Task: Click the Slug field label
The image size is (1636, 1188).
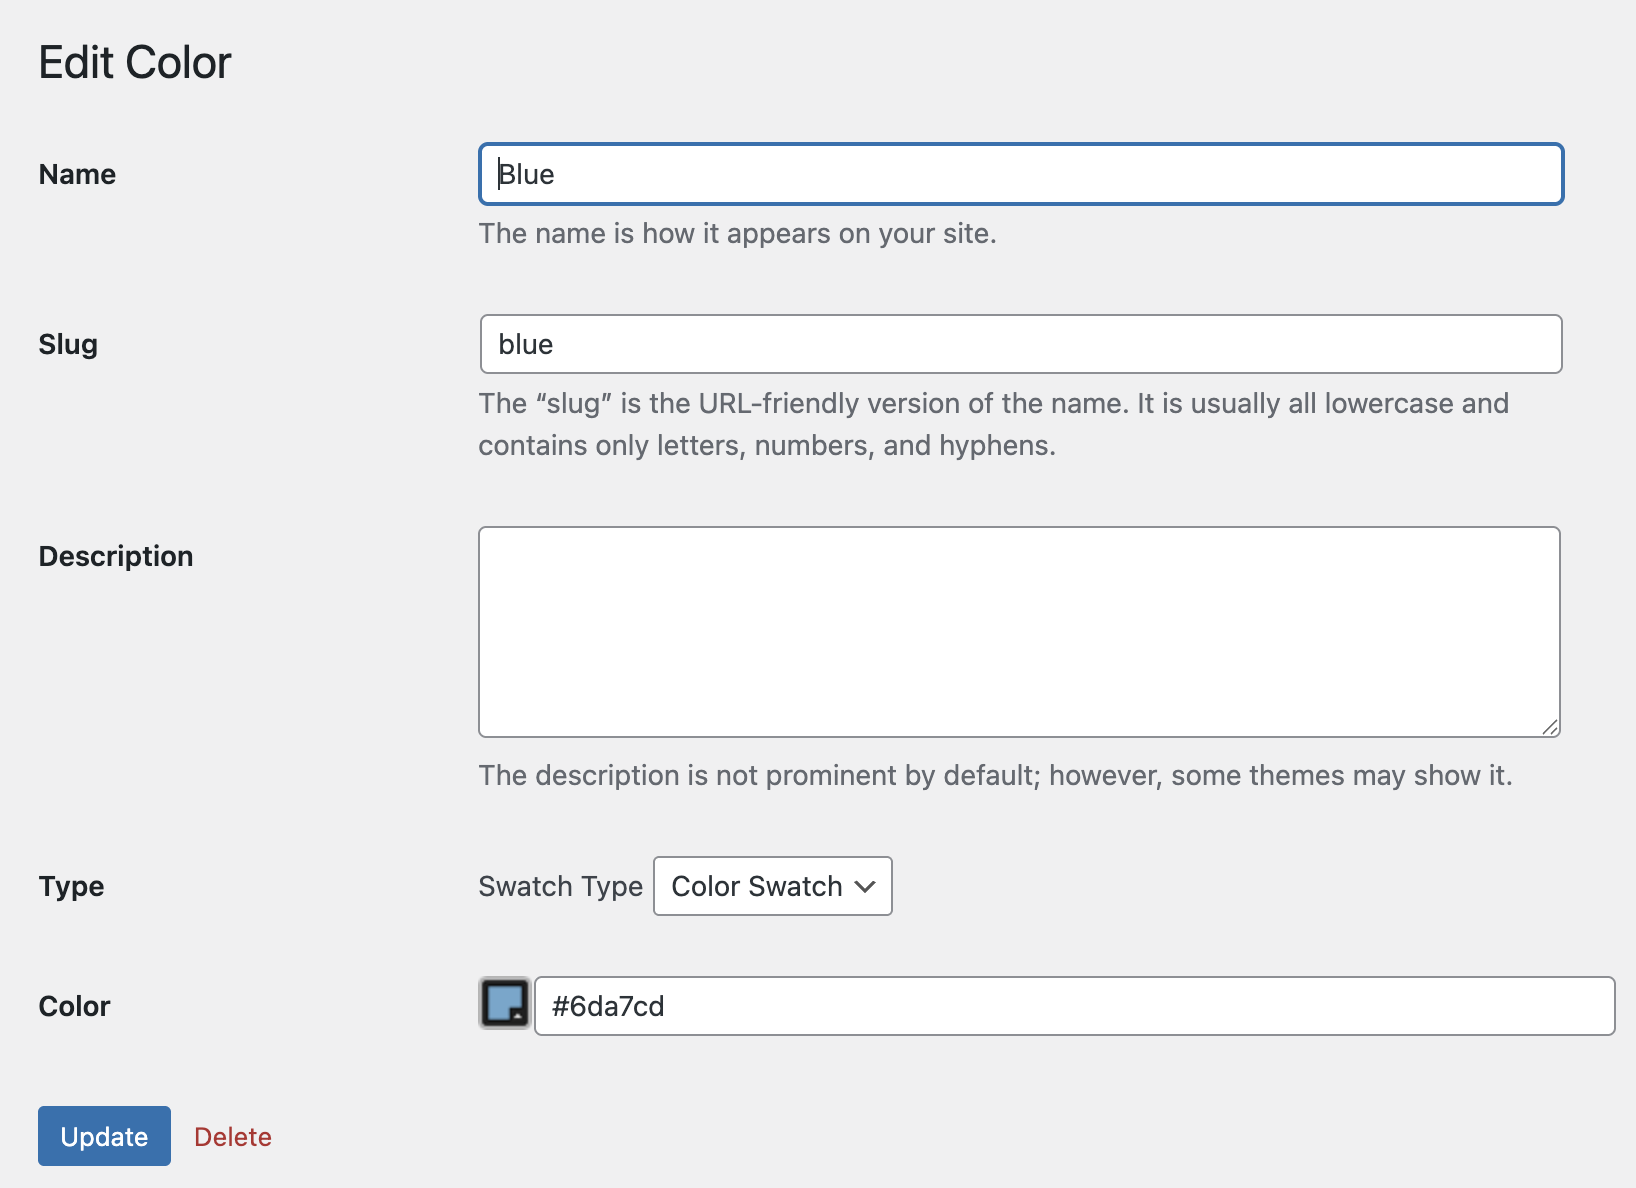Action: coord(68,344)
